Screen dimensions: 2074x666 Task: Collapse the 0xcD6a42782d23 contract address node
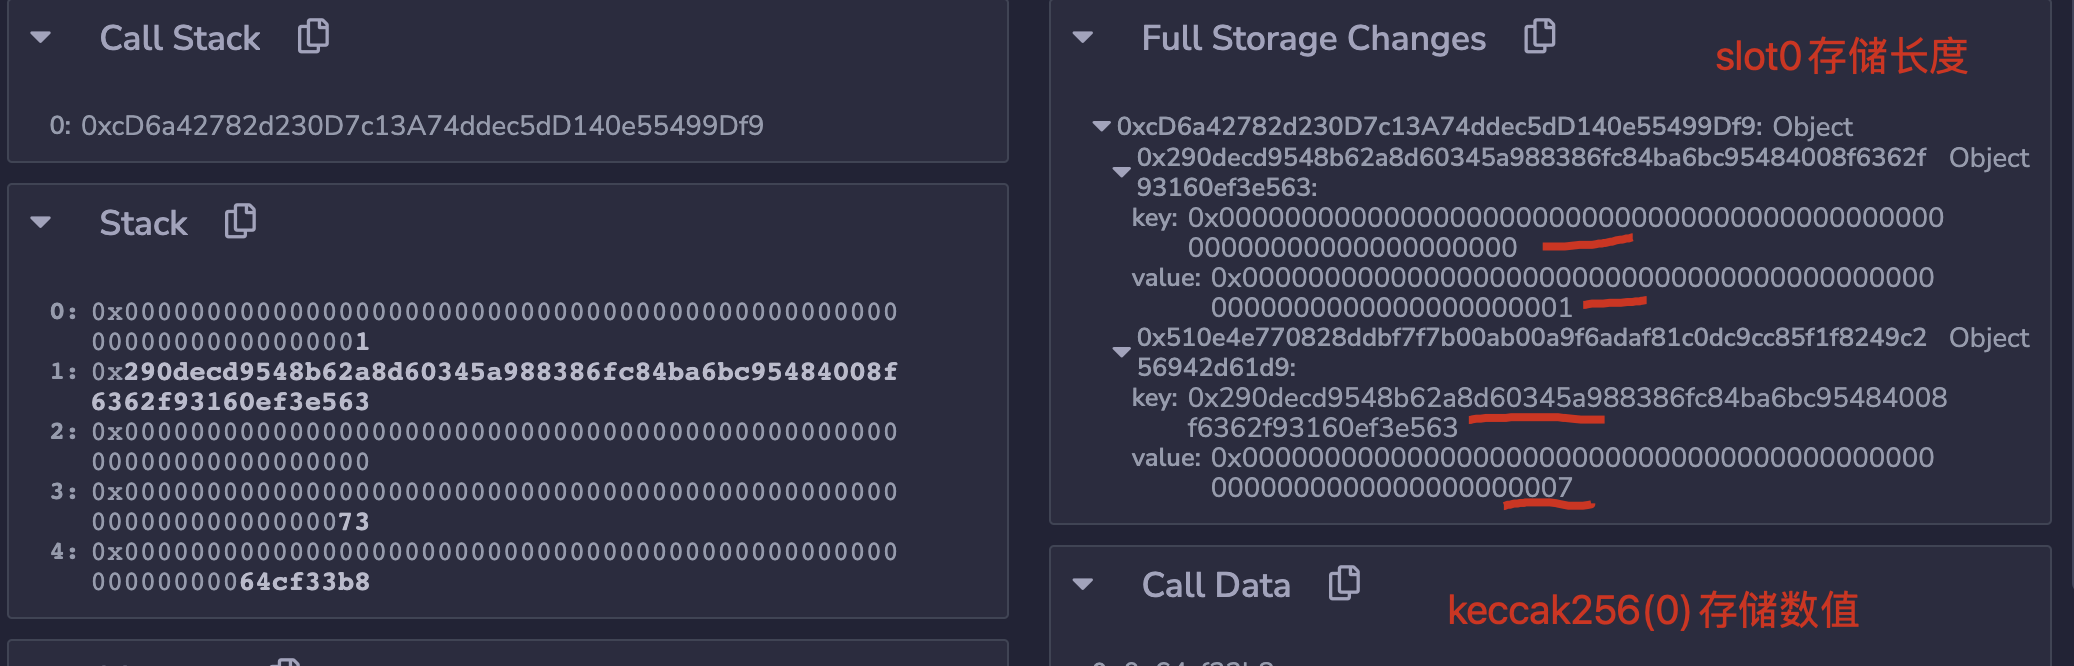(x=1101, y=127)
